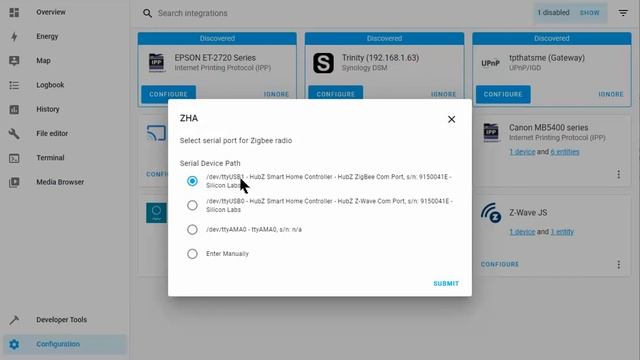Click the search magnifier icon
This screenshot has width=640, height=360.
pyautogui.click(x=147, y=13)
